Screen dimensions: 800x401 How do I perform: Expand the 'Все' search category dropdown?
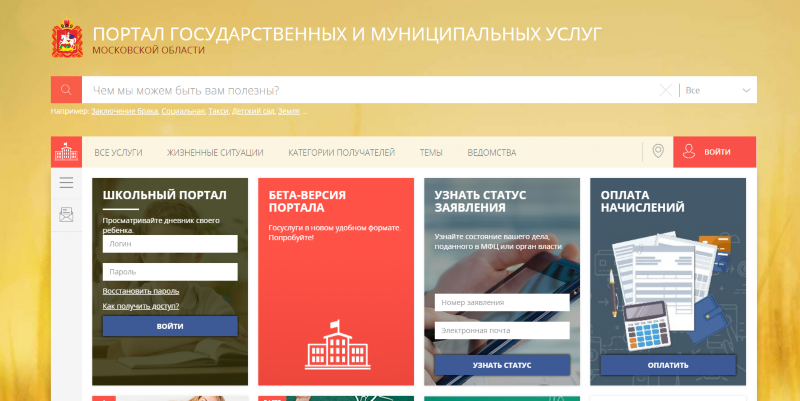click(718, 90)
